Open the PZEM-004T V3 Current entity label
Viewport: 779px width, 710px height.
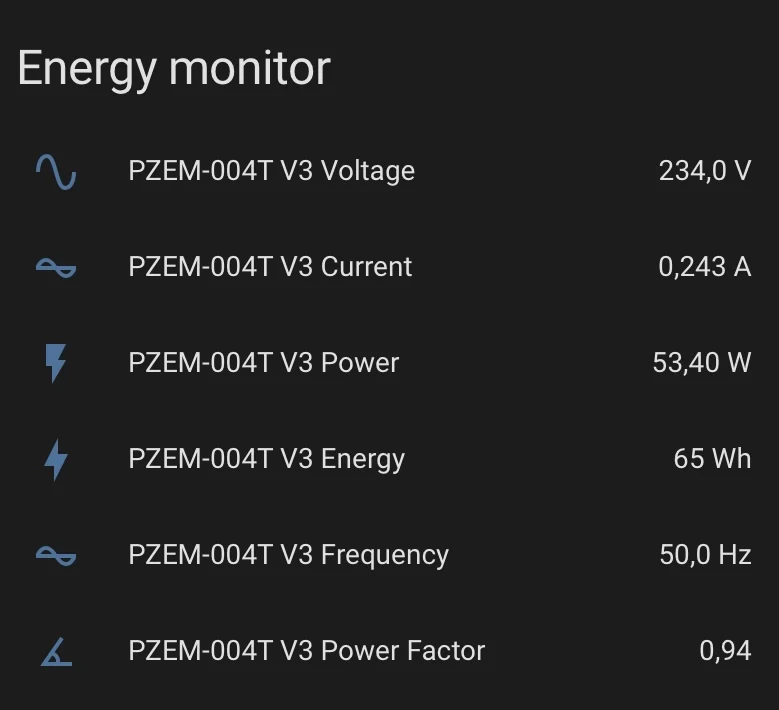[270, 267]
